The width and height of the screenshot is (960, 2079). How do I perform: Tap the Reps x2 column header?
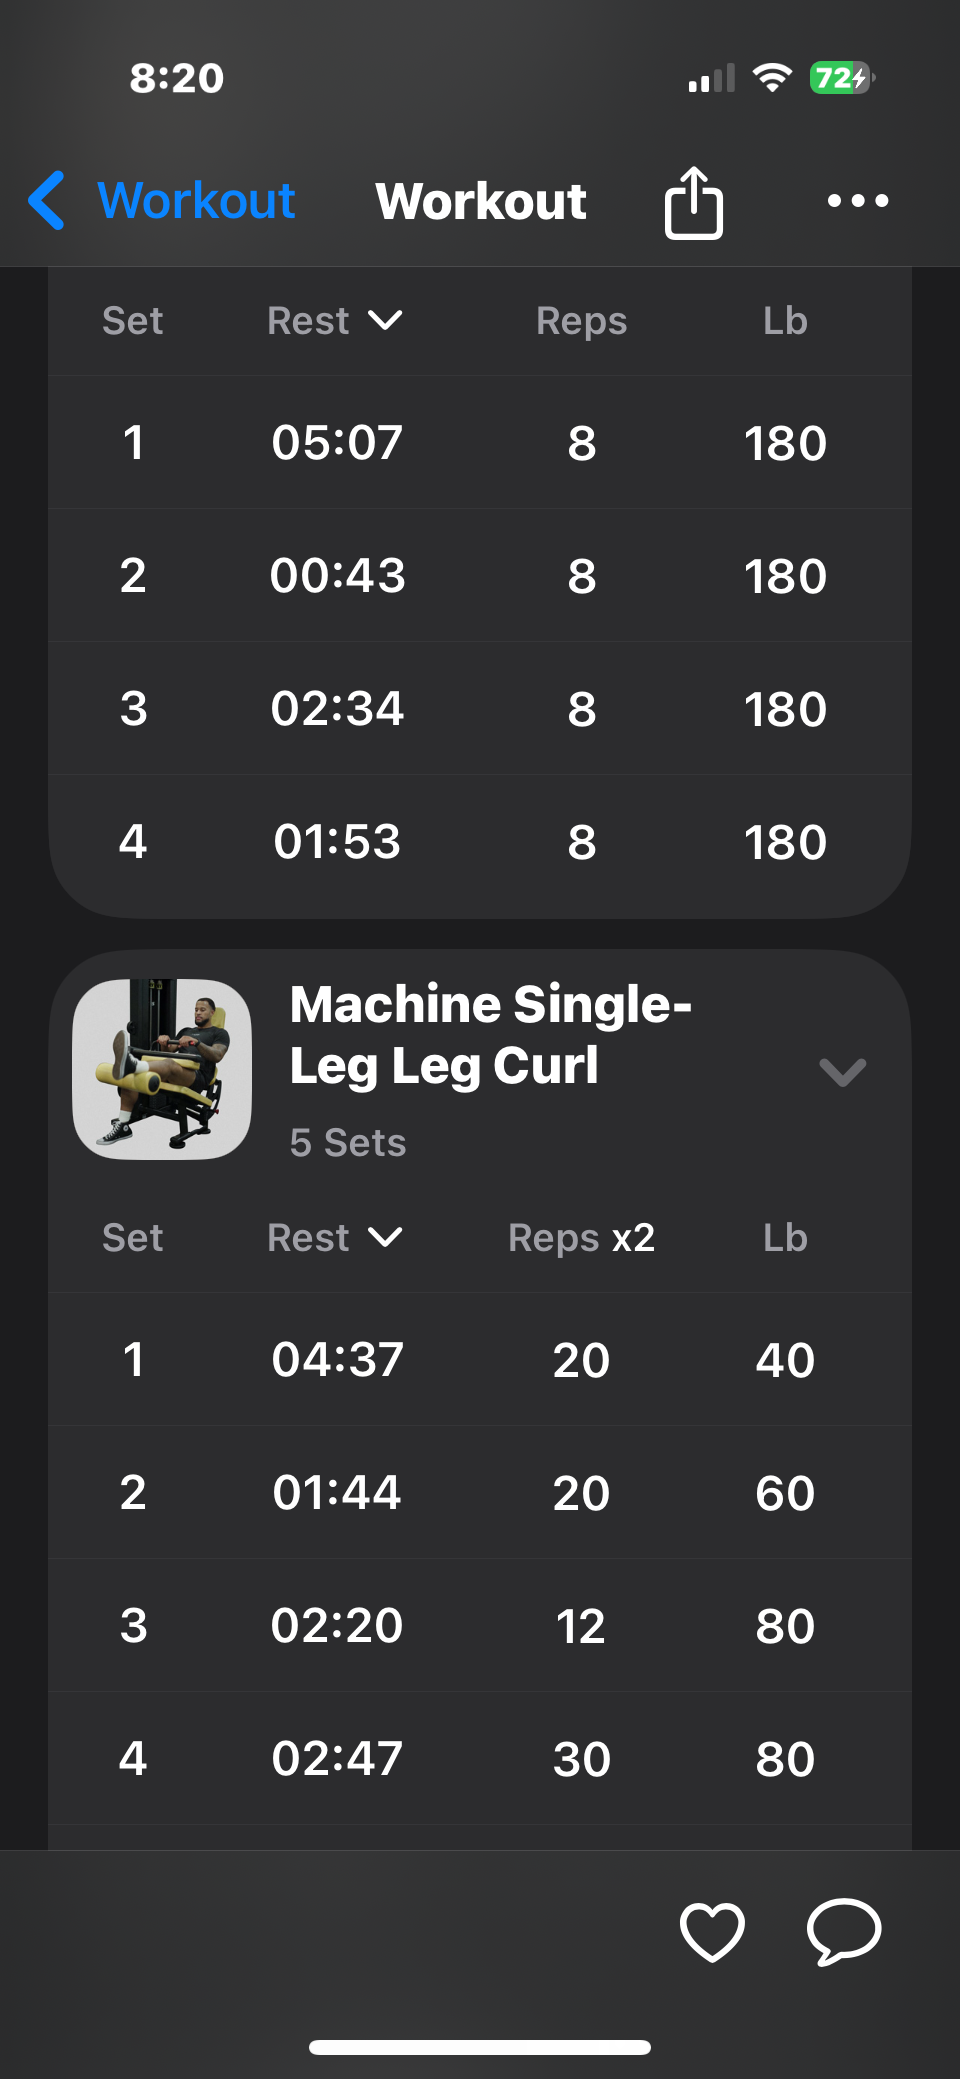pos(581,1238)
